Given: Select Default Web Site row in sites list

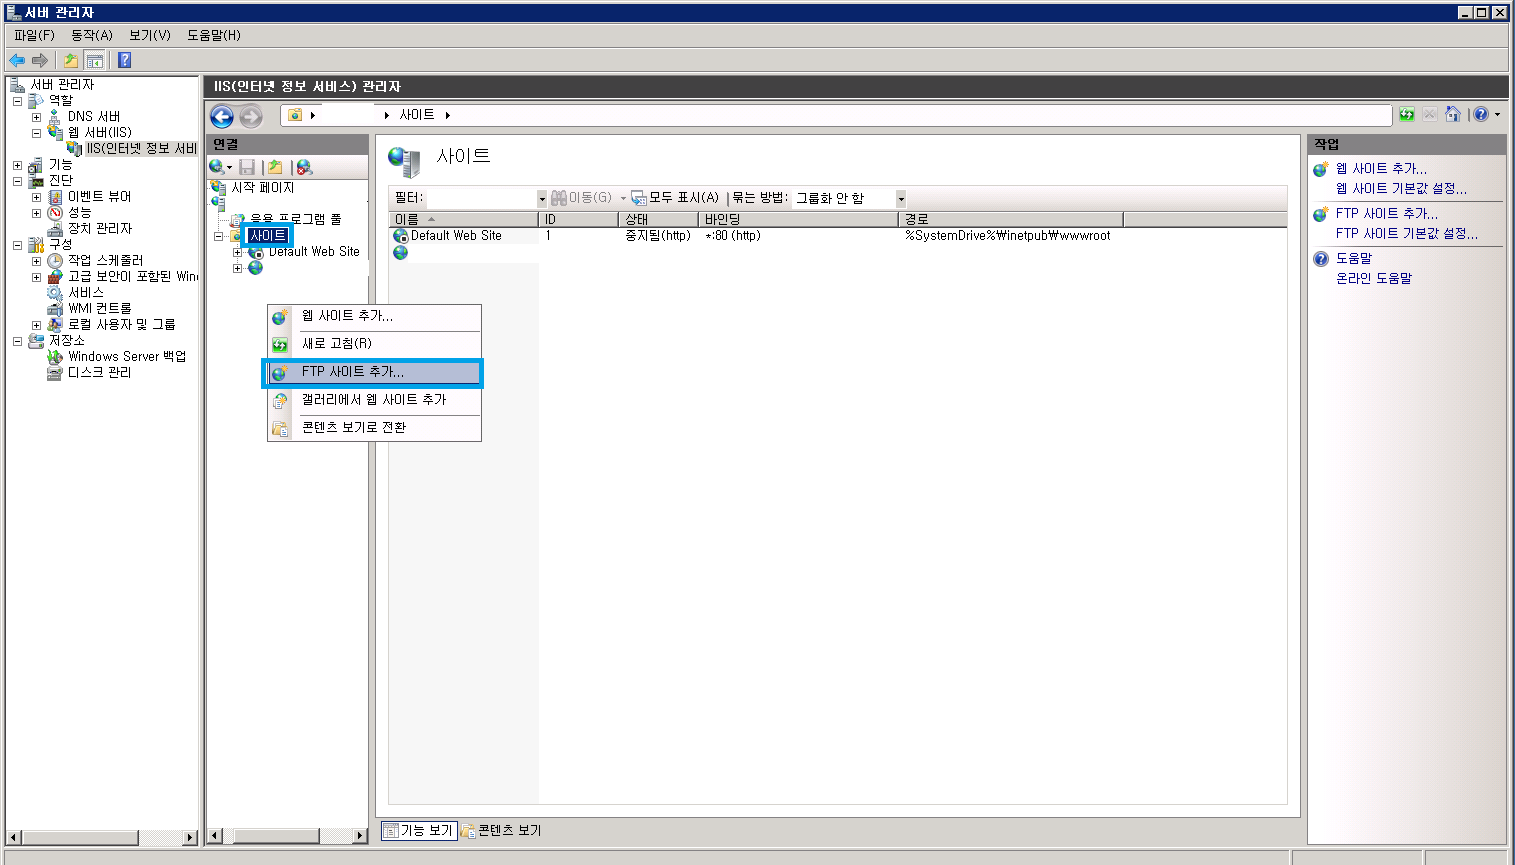Looking at the screenshot, I should pos(837,236).
